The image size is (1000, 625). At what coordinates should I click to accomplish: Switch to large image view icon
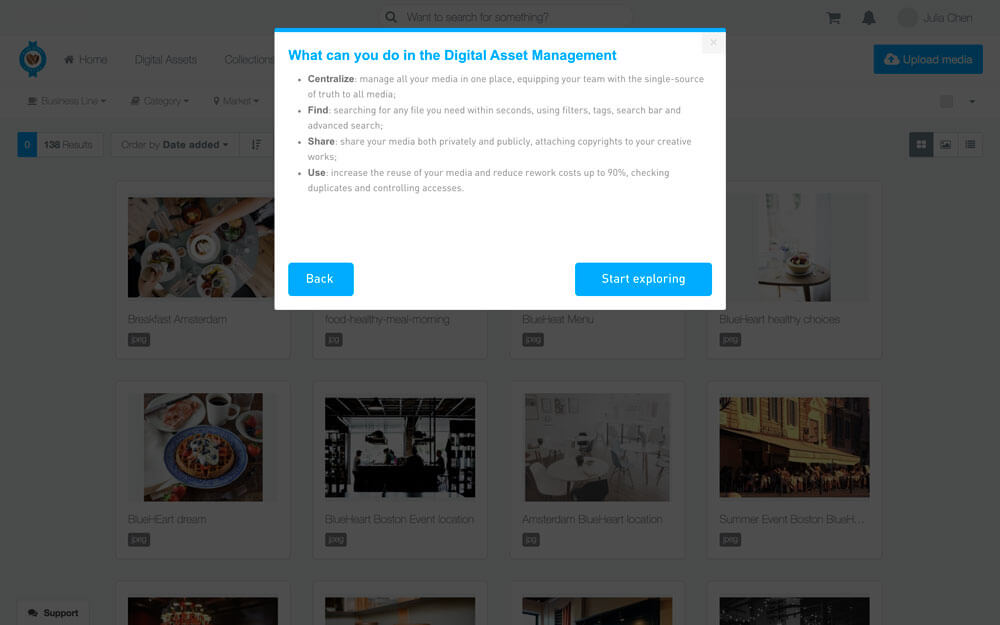945,145
